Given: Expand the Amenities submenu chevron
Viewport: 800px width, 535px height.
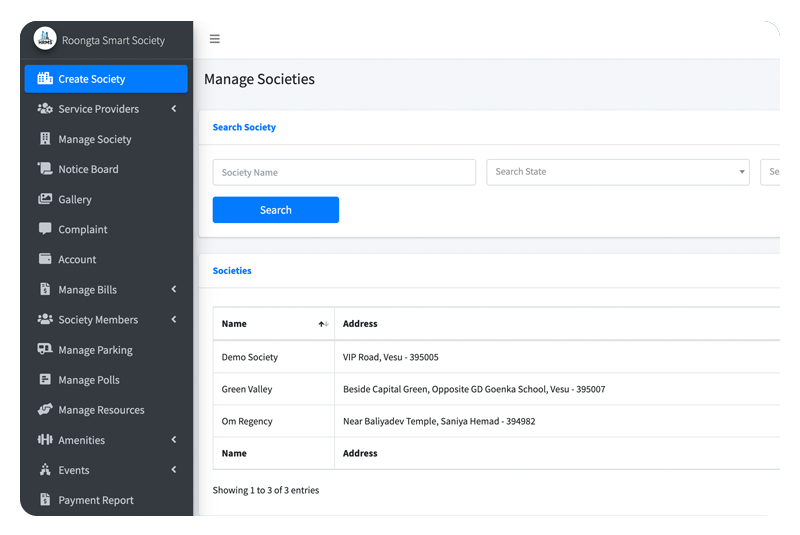Looking at the screenshot, I should point(173,440).
